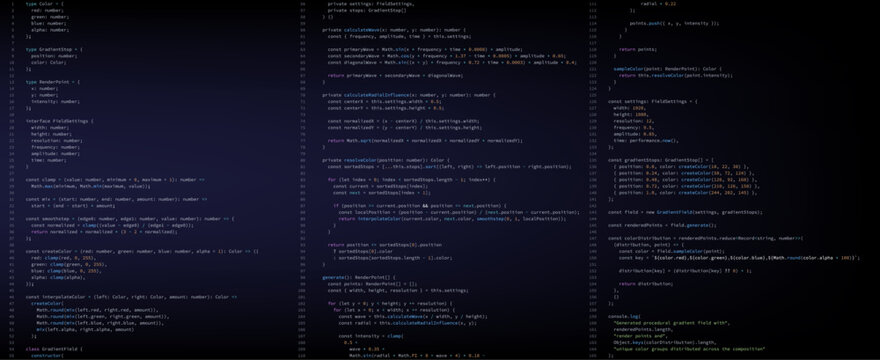Click the line 'type Color = {'
The height and width of the screenshot is (360, 880).
click(45, 4)
